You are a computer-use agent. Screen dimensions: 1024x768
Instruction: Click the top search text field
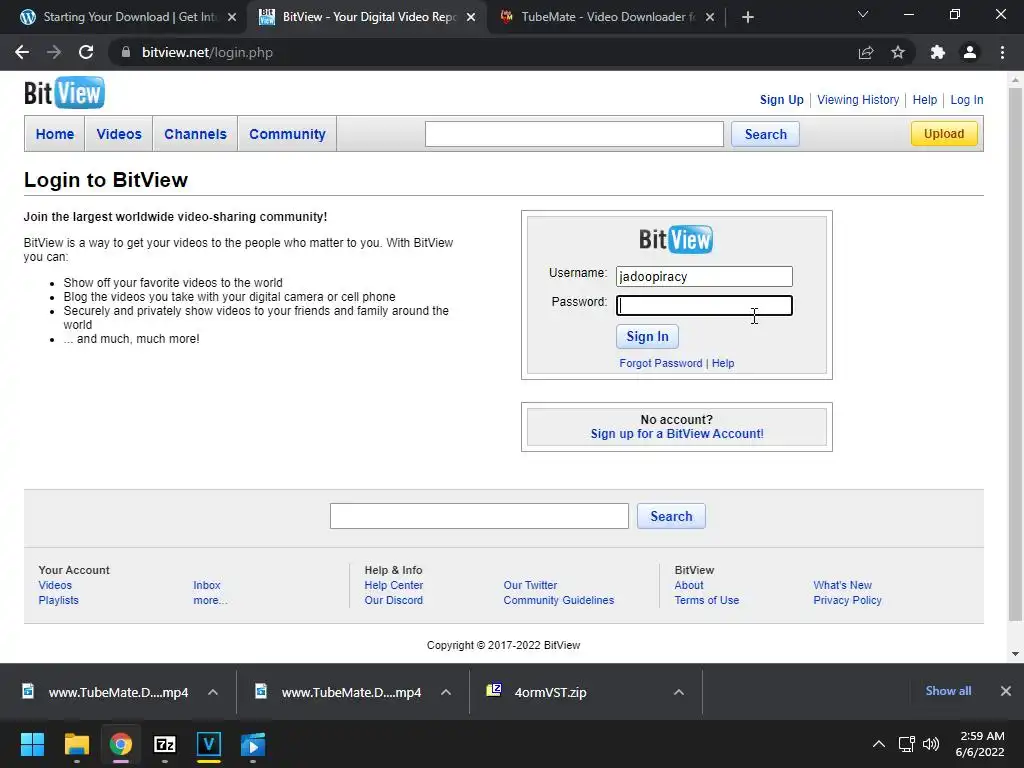(x=574, y=134)
